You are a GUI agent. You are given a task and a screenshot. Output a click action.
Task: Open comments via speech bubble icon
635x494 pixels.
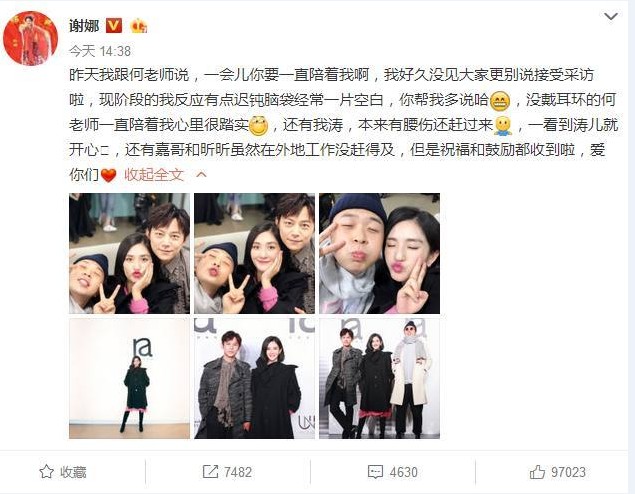pyautogui.click(x=375, y=472)
